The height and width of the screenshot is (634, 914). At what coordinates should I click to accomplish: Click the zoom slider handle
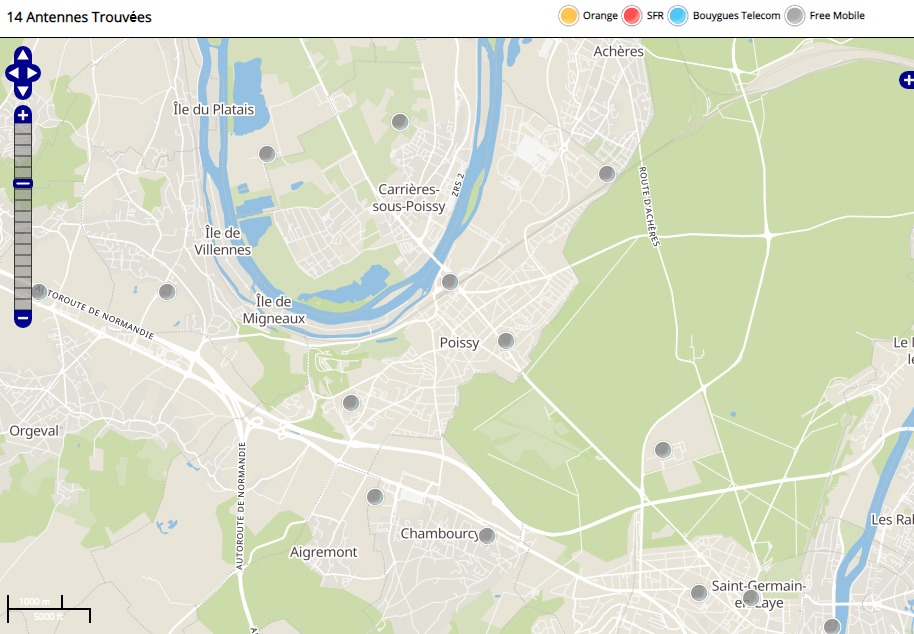click(x=23, y=183)
